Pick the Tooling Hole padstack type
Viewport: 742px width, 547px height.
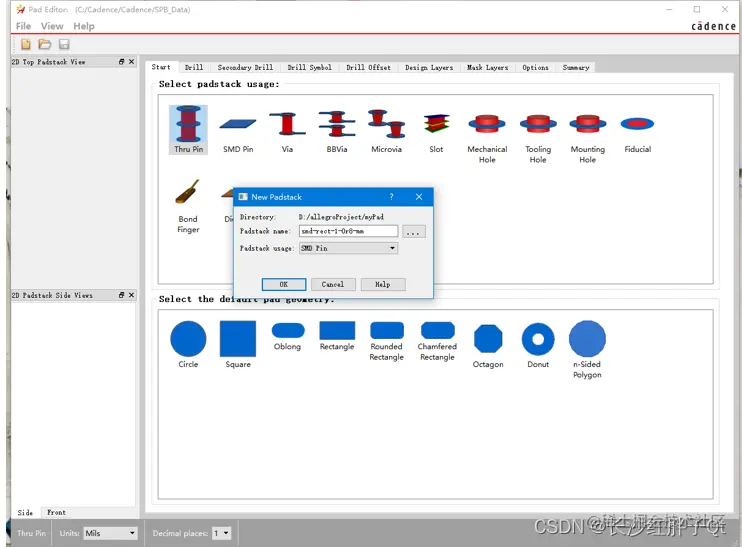(538, 139)
